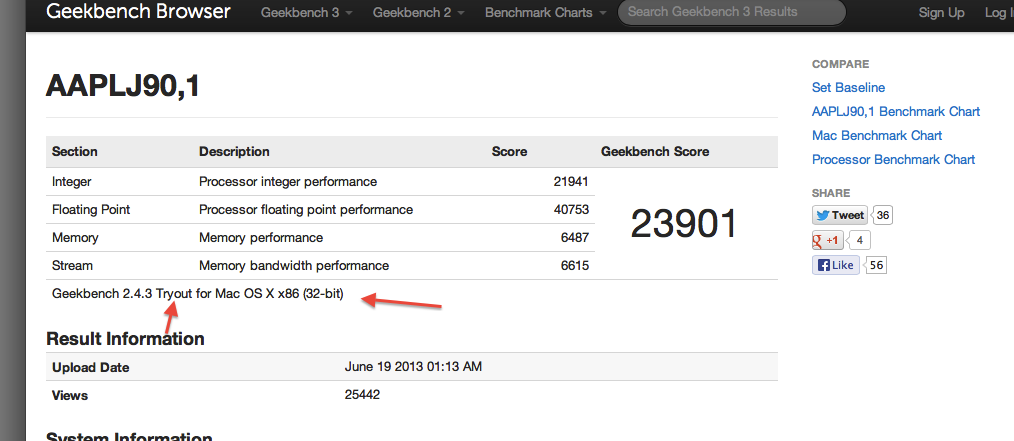This screenshot has height=441, width=1014.
Task: Click the Upload Date row label
Action: (x=91, y=367)
